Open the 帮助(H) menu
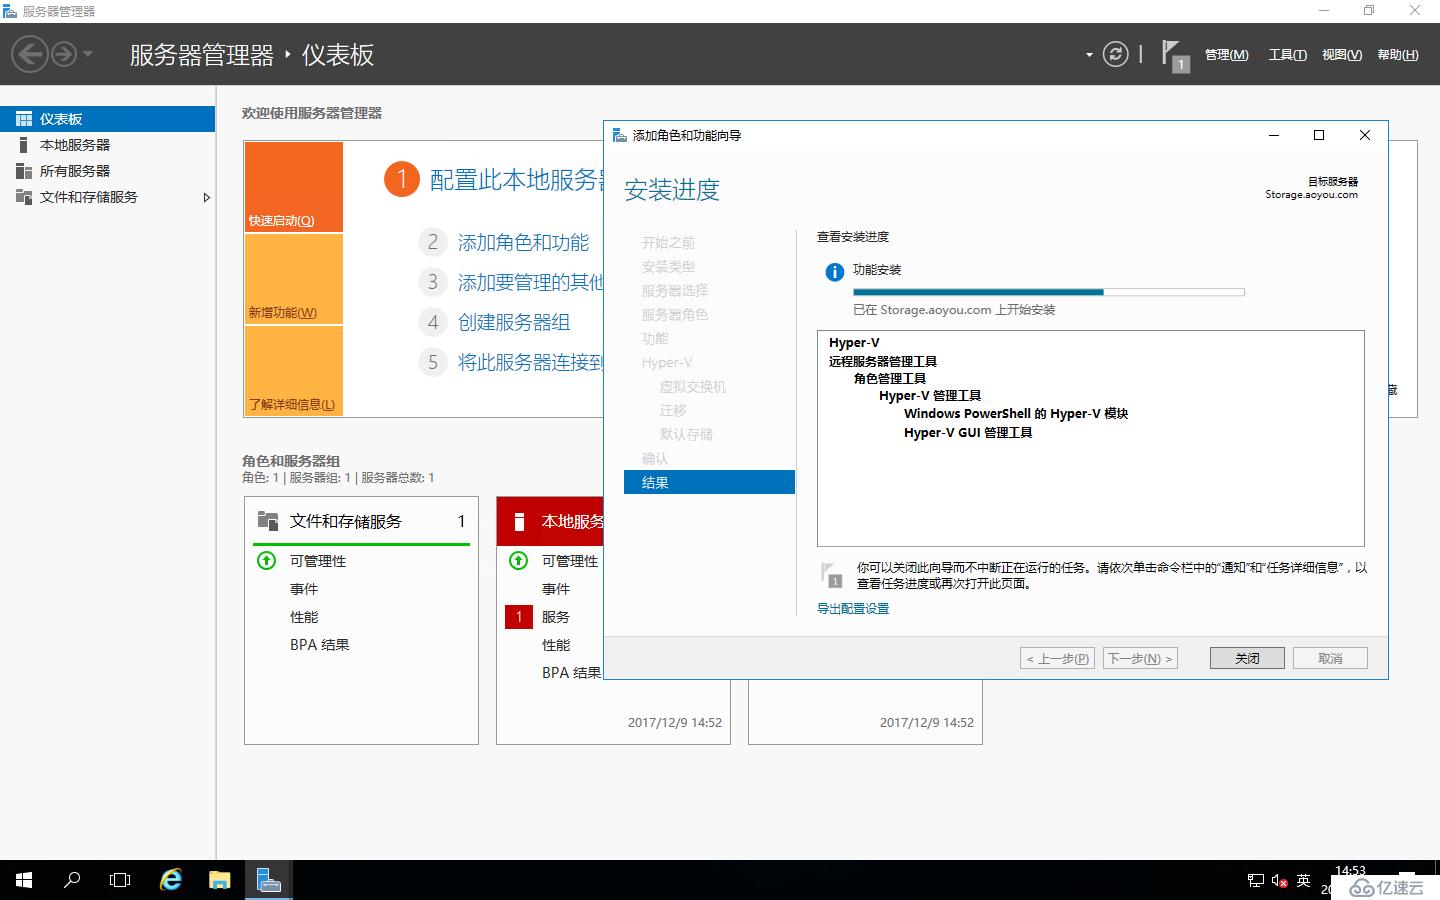1440x900 pixels. [1397, 55]
